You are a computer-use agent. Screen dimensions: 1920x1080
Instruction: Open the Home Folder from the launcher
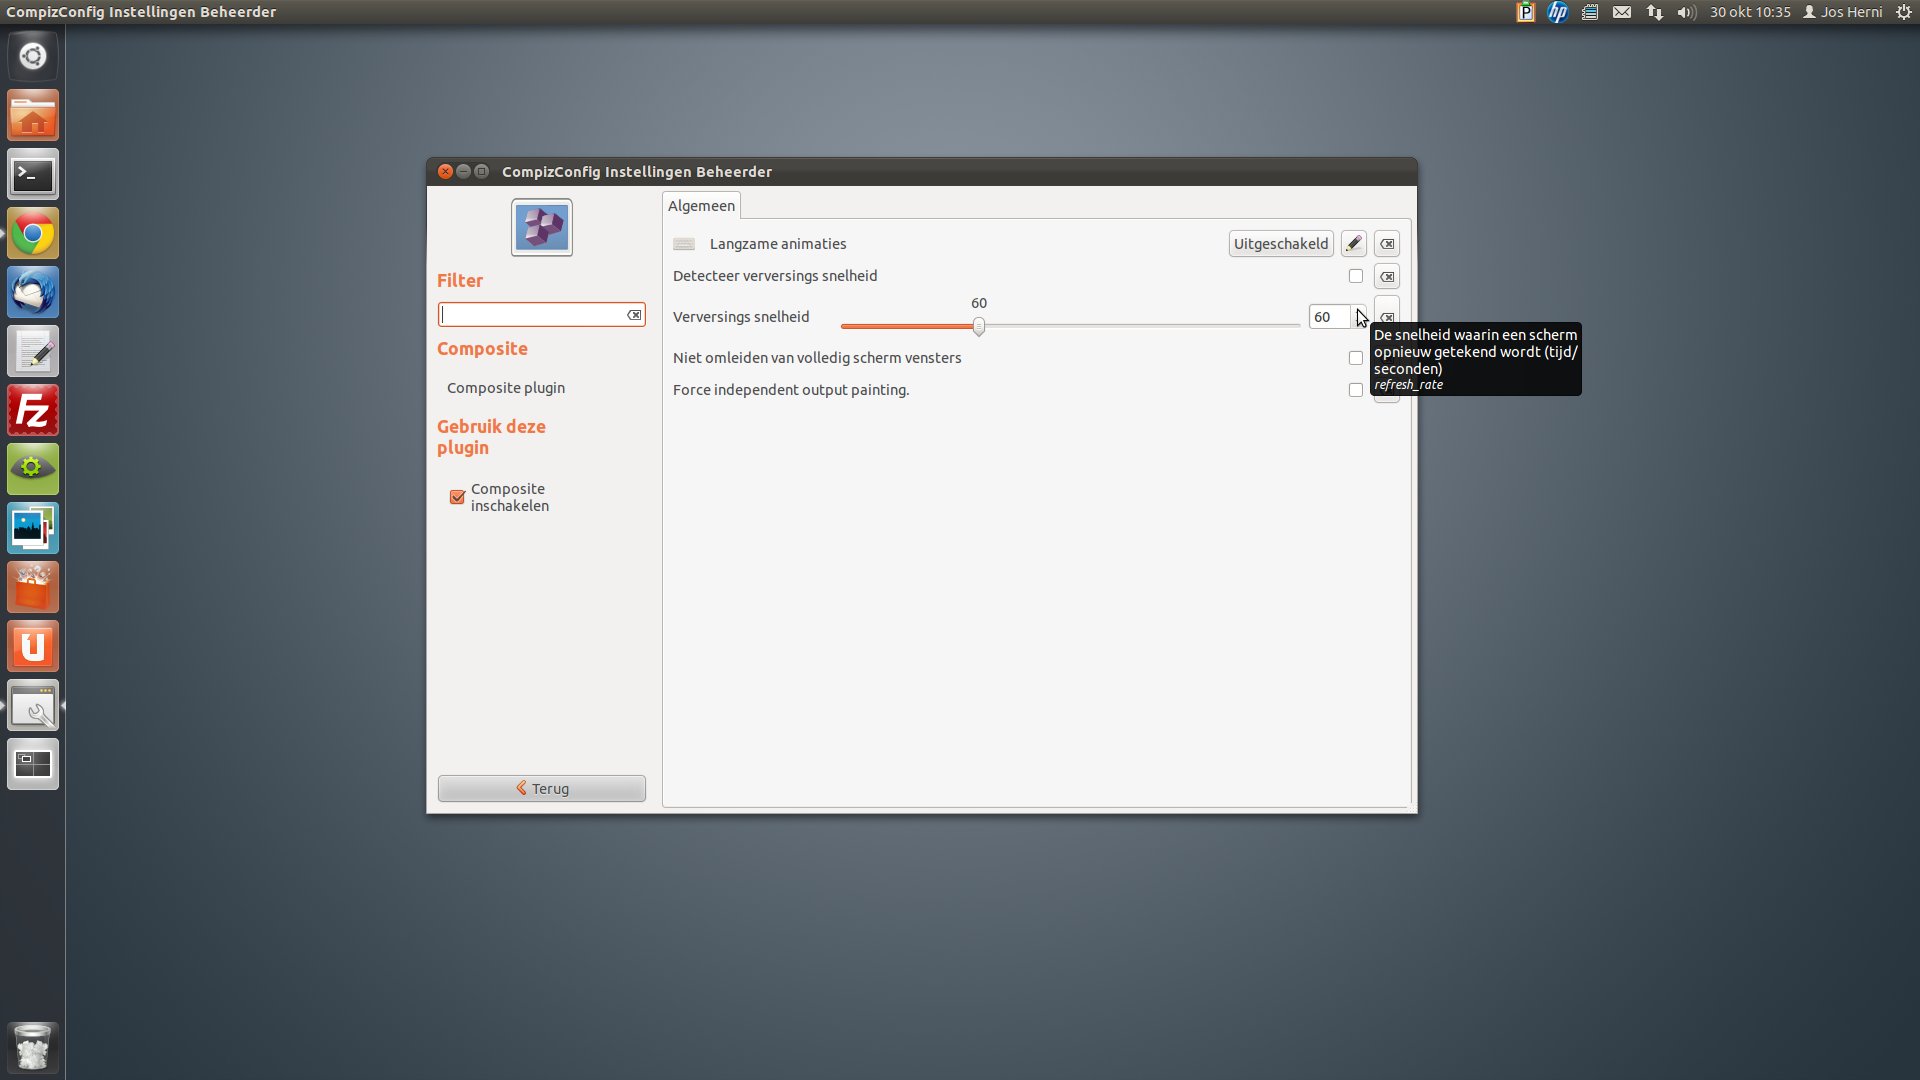[33, 116]
